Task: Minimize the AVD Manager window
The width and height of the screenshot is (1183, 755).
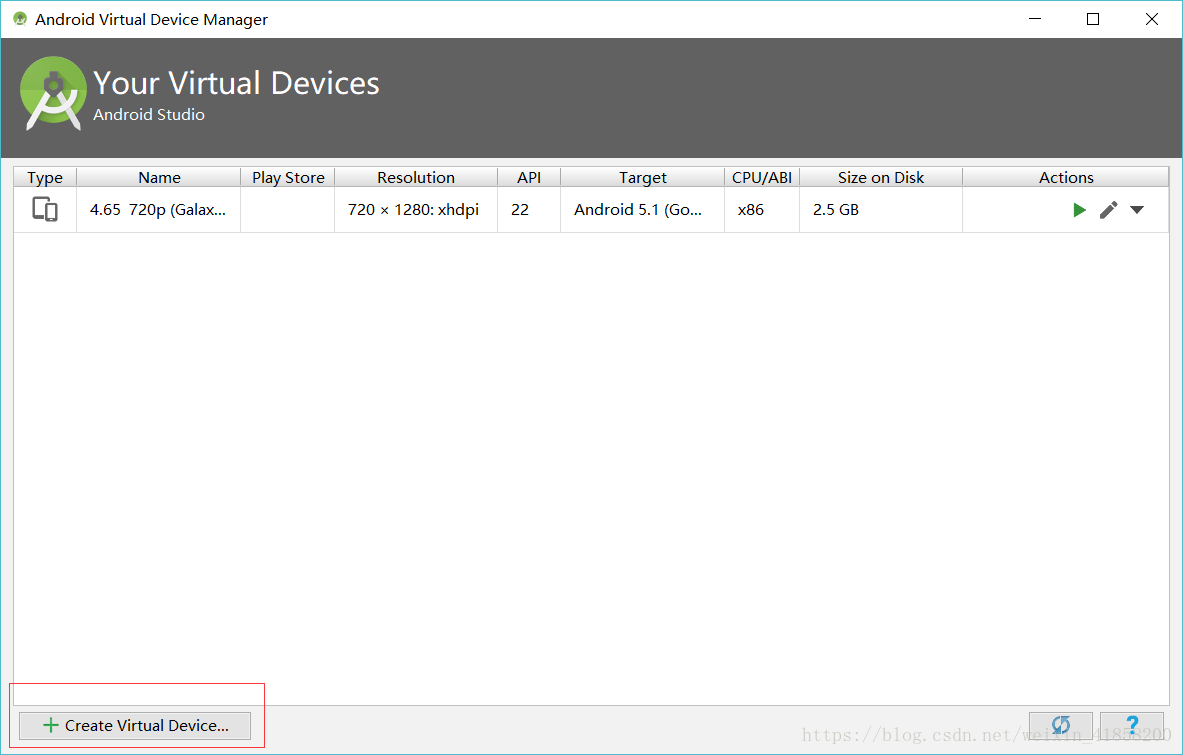Action: tap(1034, 20)
